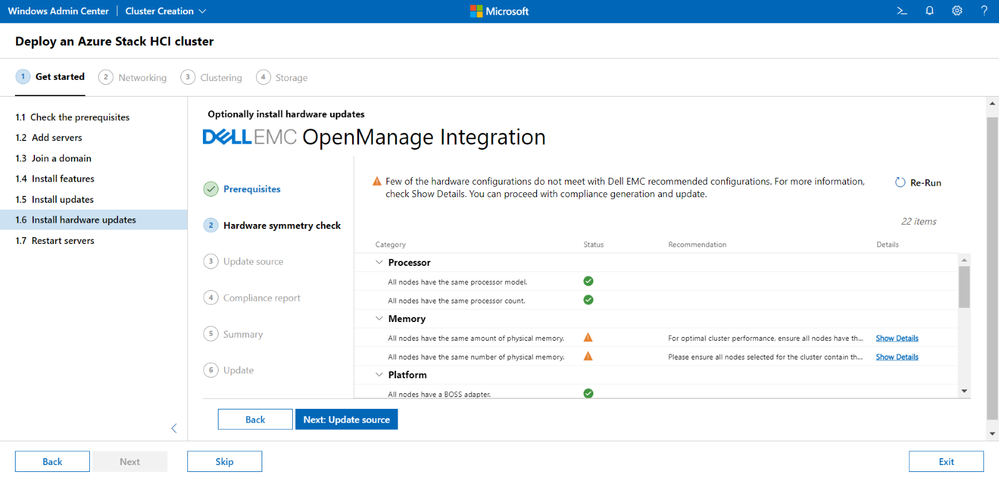This screenshot has width=999, height=478.
Task: Select 1.7 Restart servers step
Action: click(x=94, y=241)
